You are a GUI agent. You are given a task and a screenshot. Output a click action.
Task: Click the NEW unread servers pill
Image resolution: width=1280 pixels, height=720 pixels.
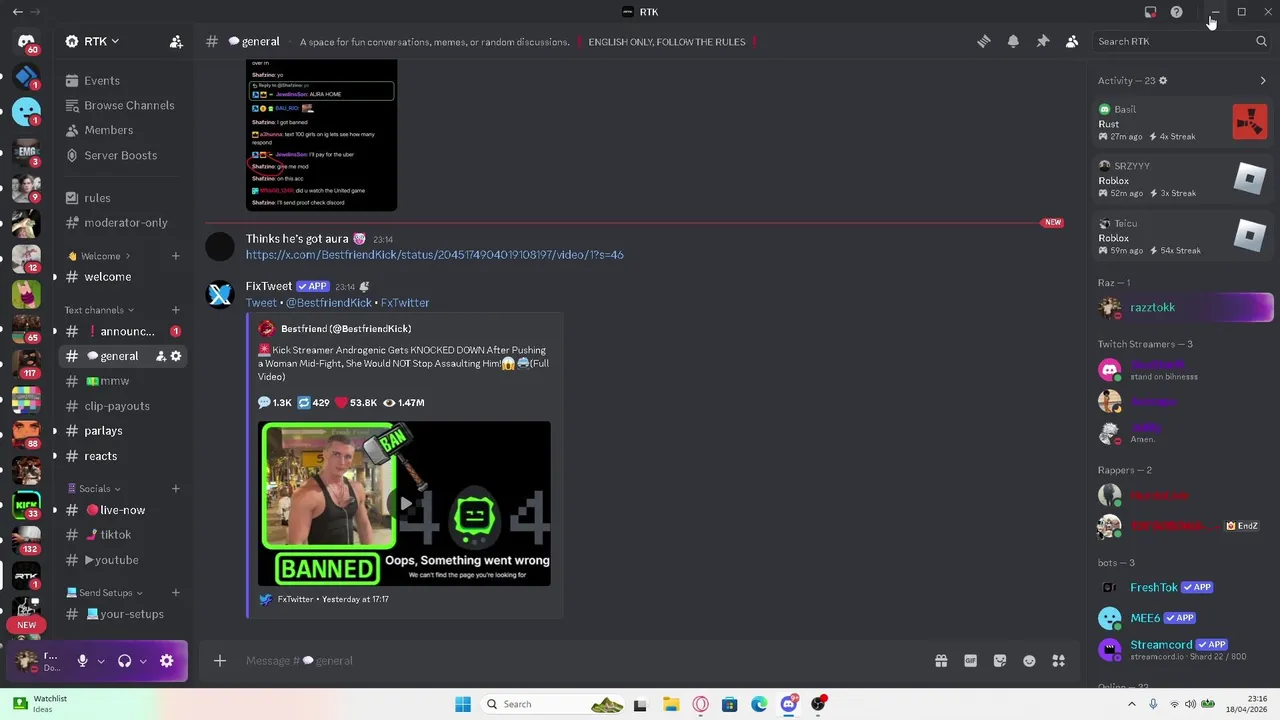(26, 625)
